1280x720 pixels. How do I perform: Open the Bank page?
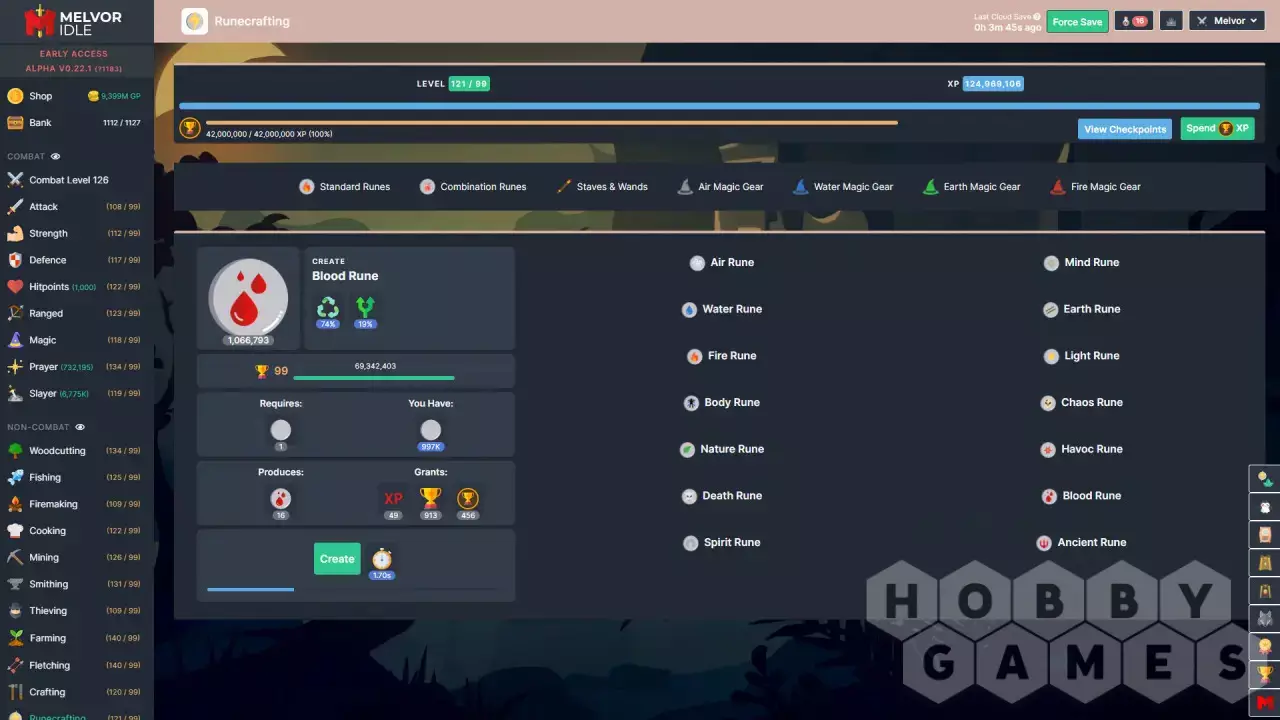coord(40,123)
